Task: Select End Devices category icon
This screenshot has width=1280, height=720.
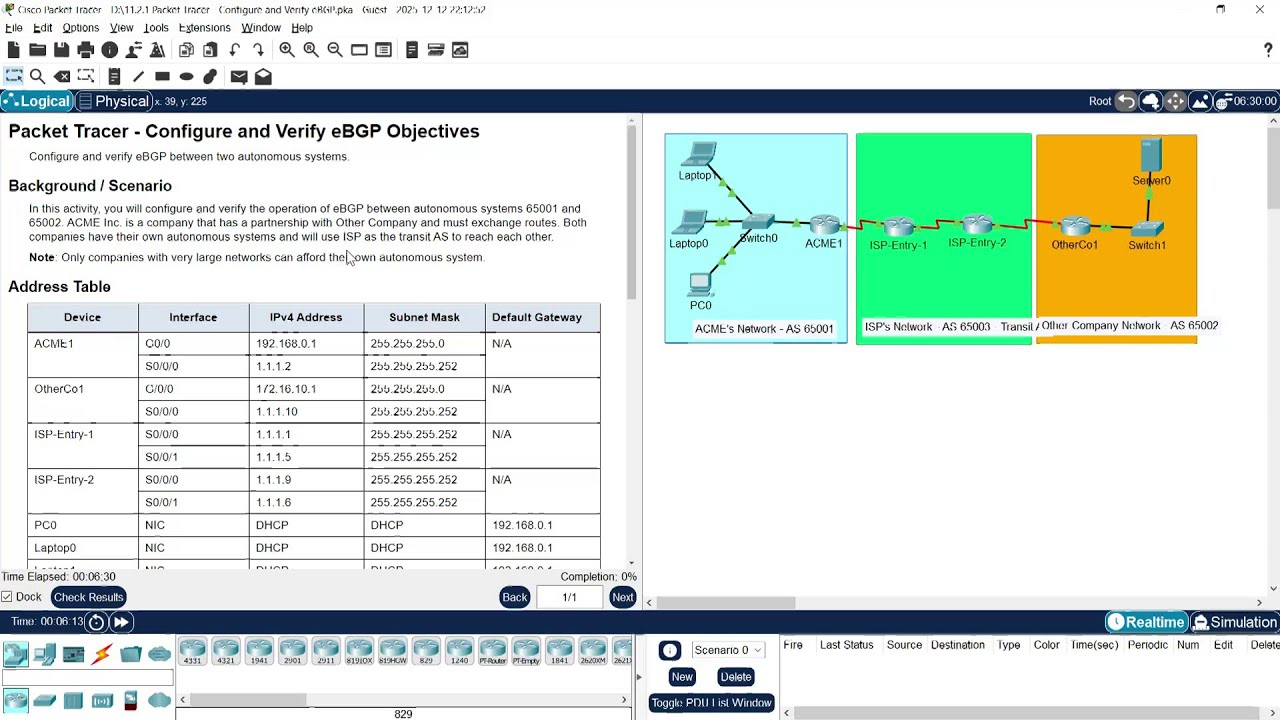Action: pyautogui.click(x=44, y=654)
